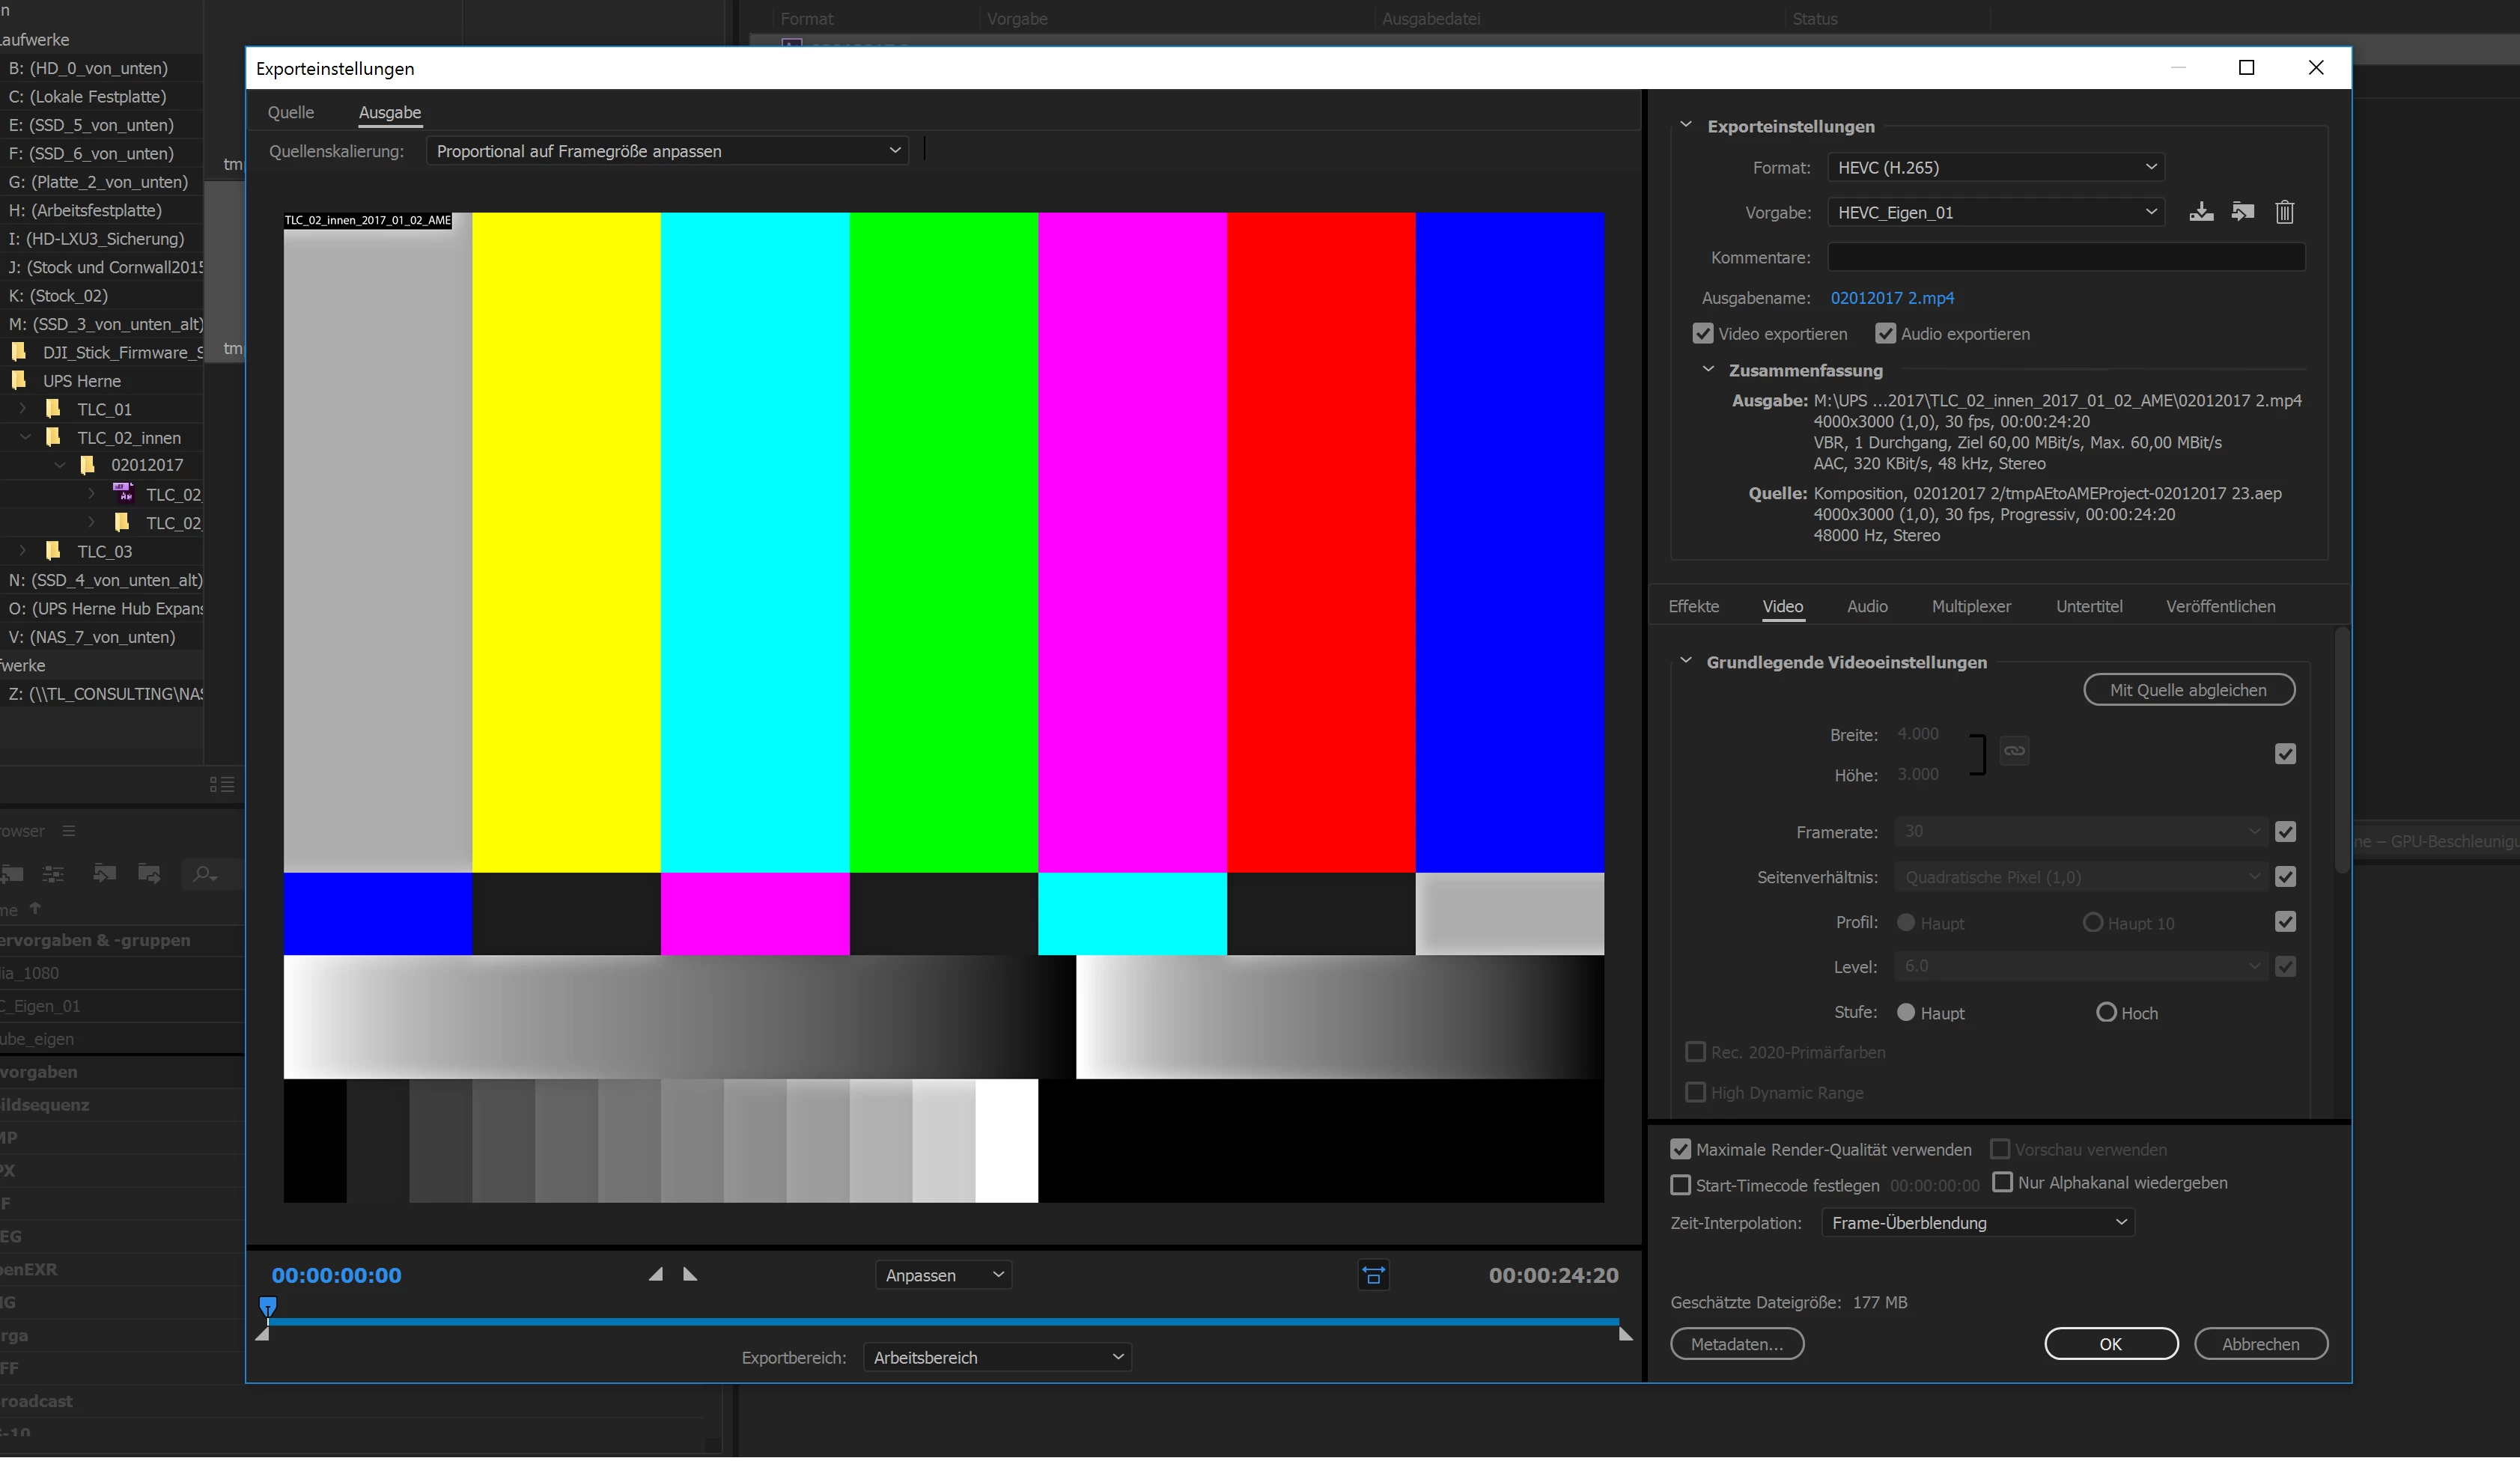The image size is (2520, 1464).
Task: Click the save preset icon next to Vorgabe
Action: point(2200,212)
